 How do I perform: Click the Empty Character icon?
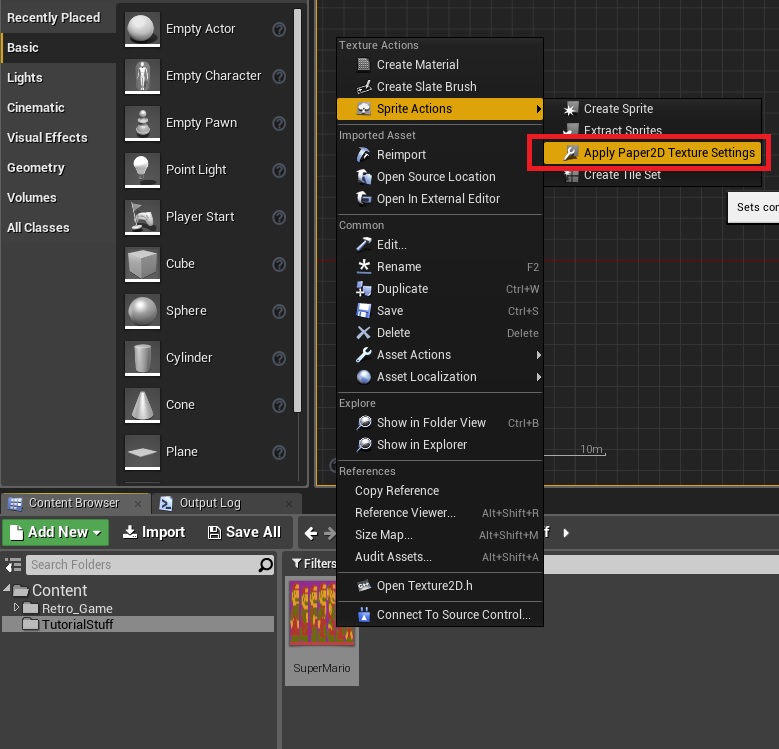(x=142, y=75)
